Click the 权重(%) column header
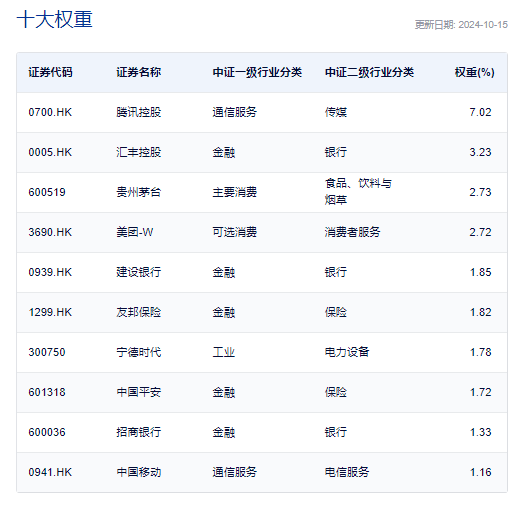Image resolution: width=527 pixels, height=508 pixels. 474,72
